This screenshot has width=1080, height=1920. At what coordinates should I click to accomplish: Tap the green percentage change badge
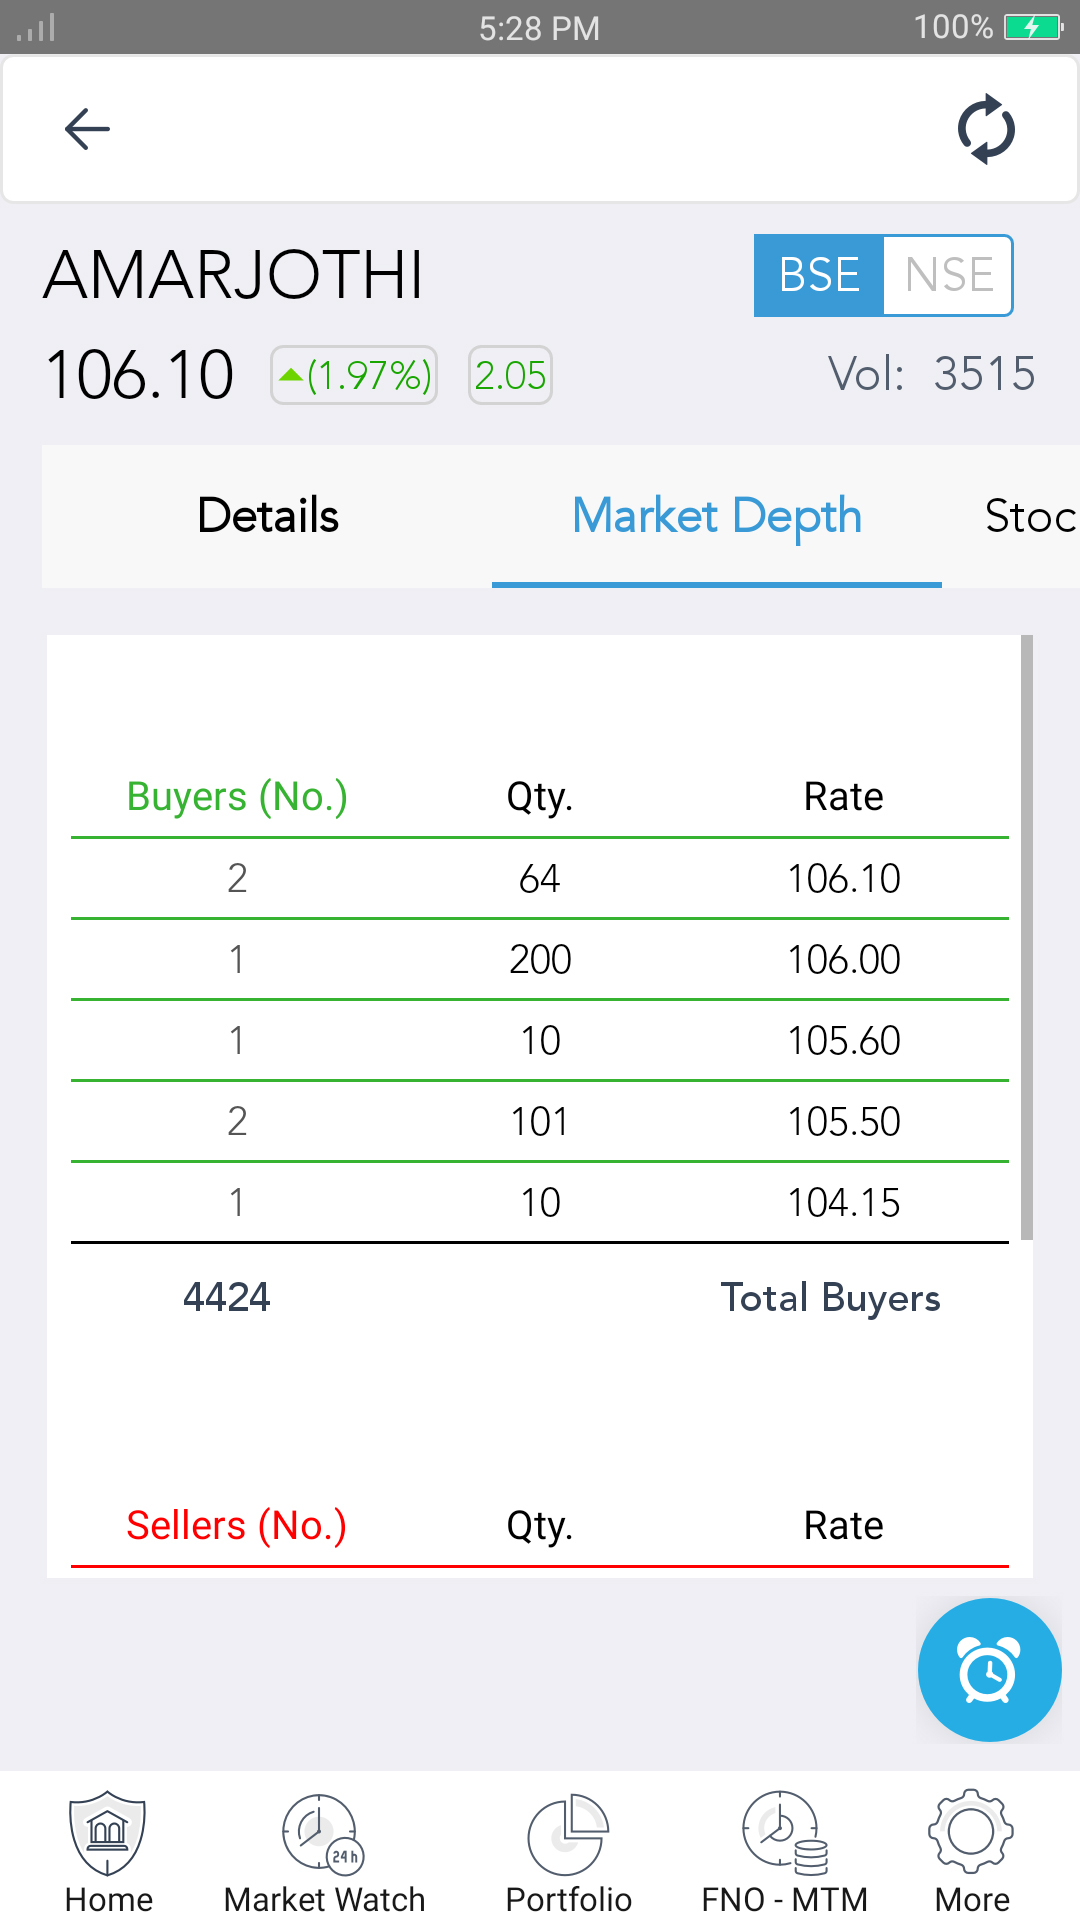tap(354, 375)
